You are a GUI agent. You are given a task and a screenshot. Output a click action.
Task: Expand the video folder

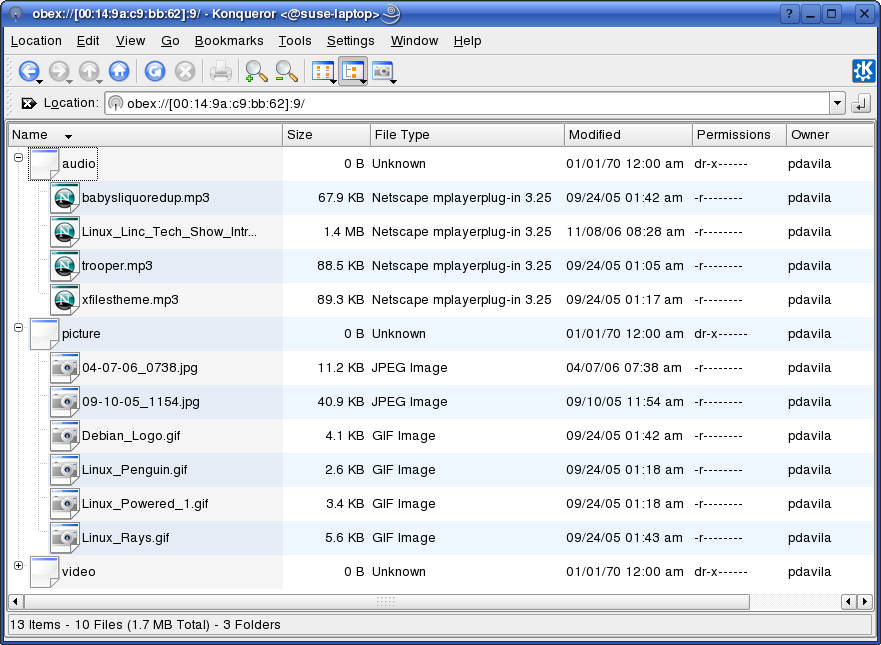pyautogui.click(x=18, y=565)
